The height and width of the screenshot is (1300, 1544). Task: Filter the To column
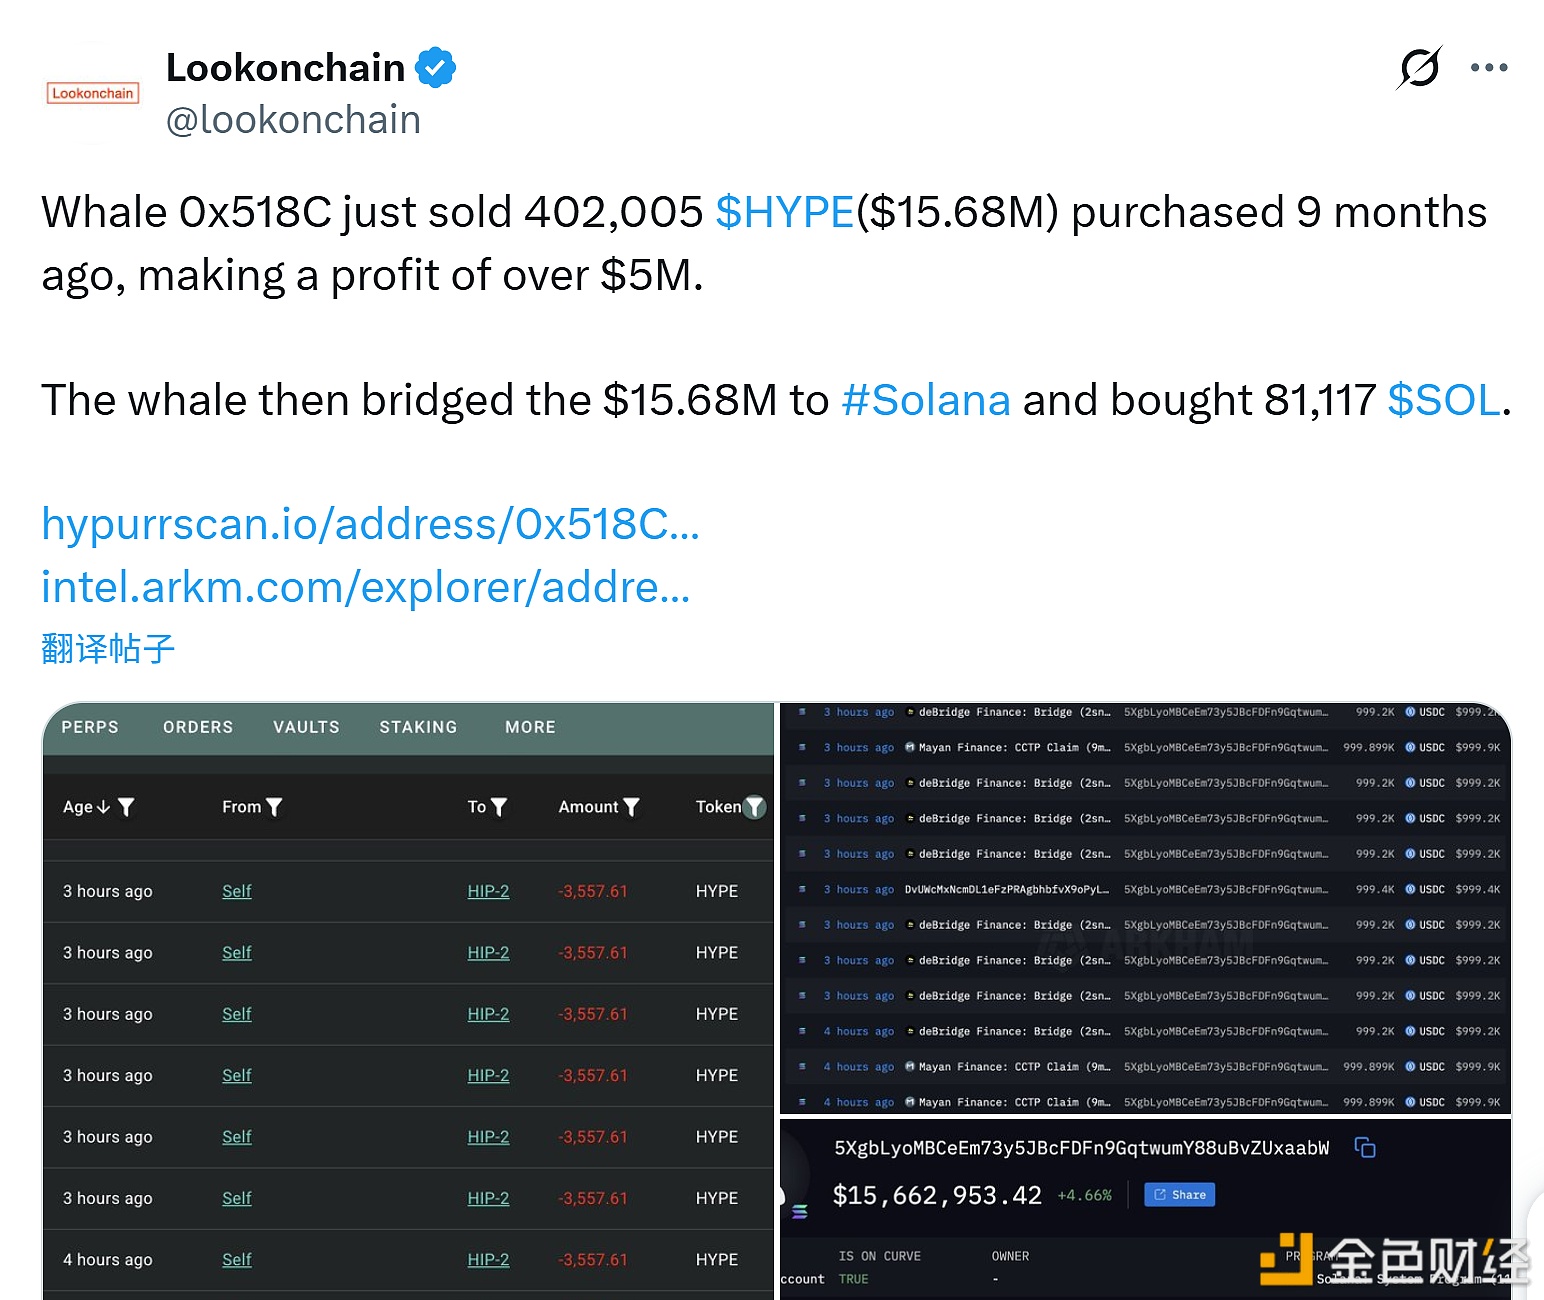[499, 807]
